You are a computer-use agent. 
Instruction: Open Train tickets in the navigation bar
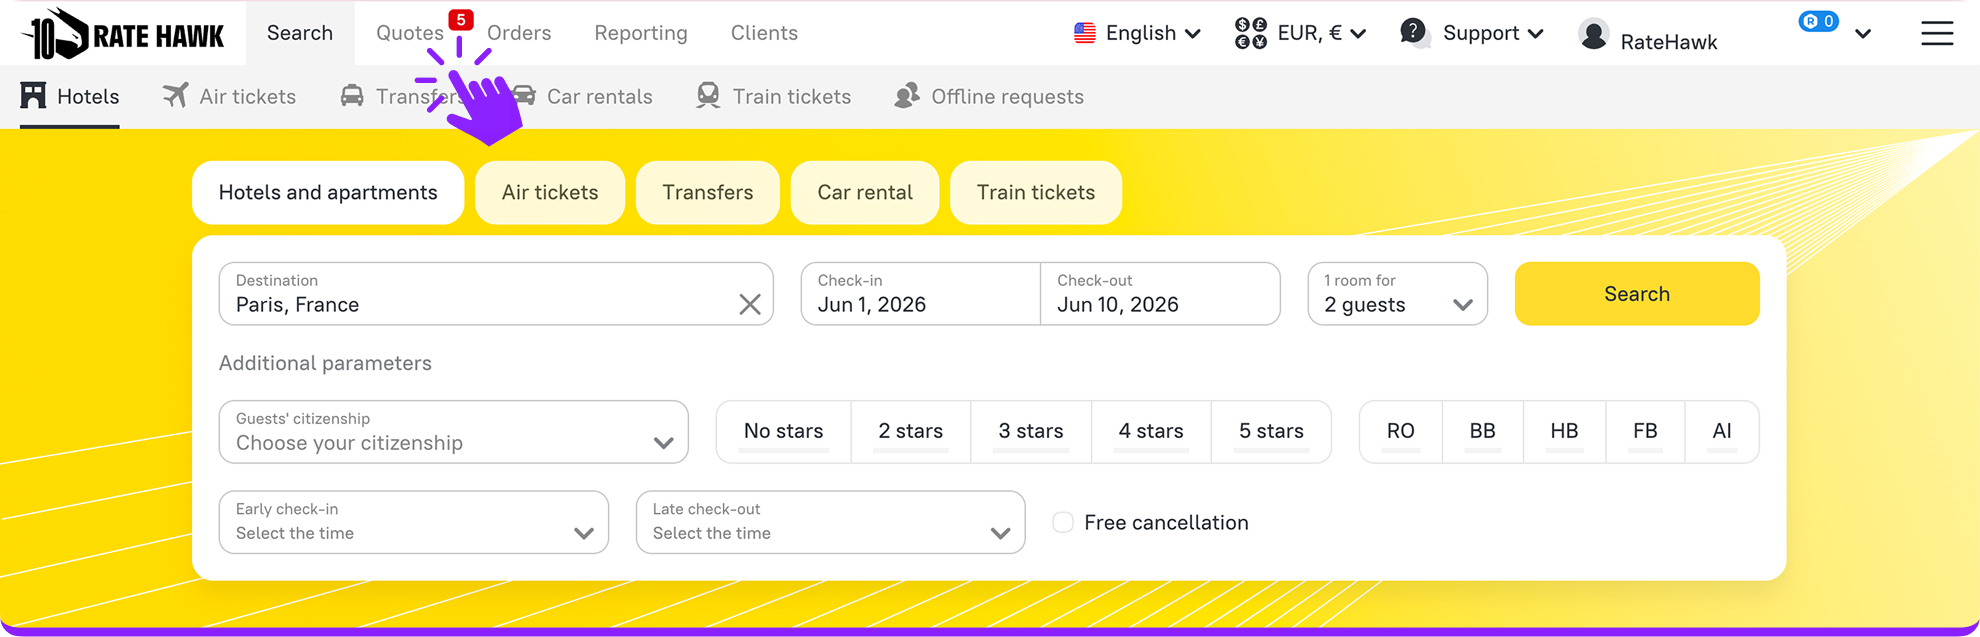tap(773, 97)
